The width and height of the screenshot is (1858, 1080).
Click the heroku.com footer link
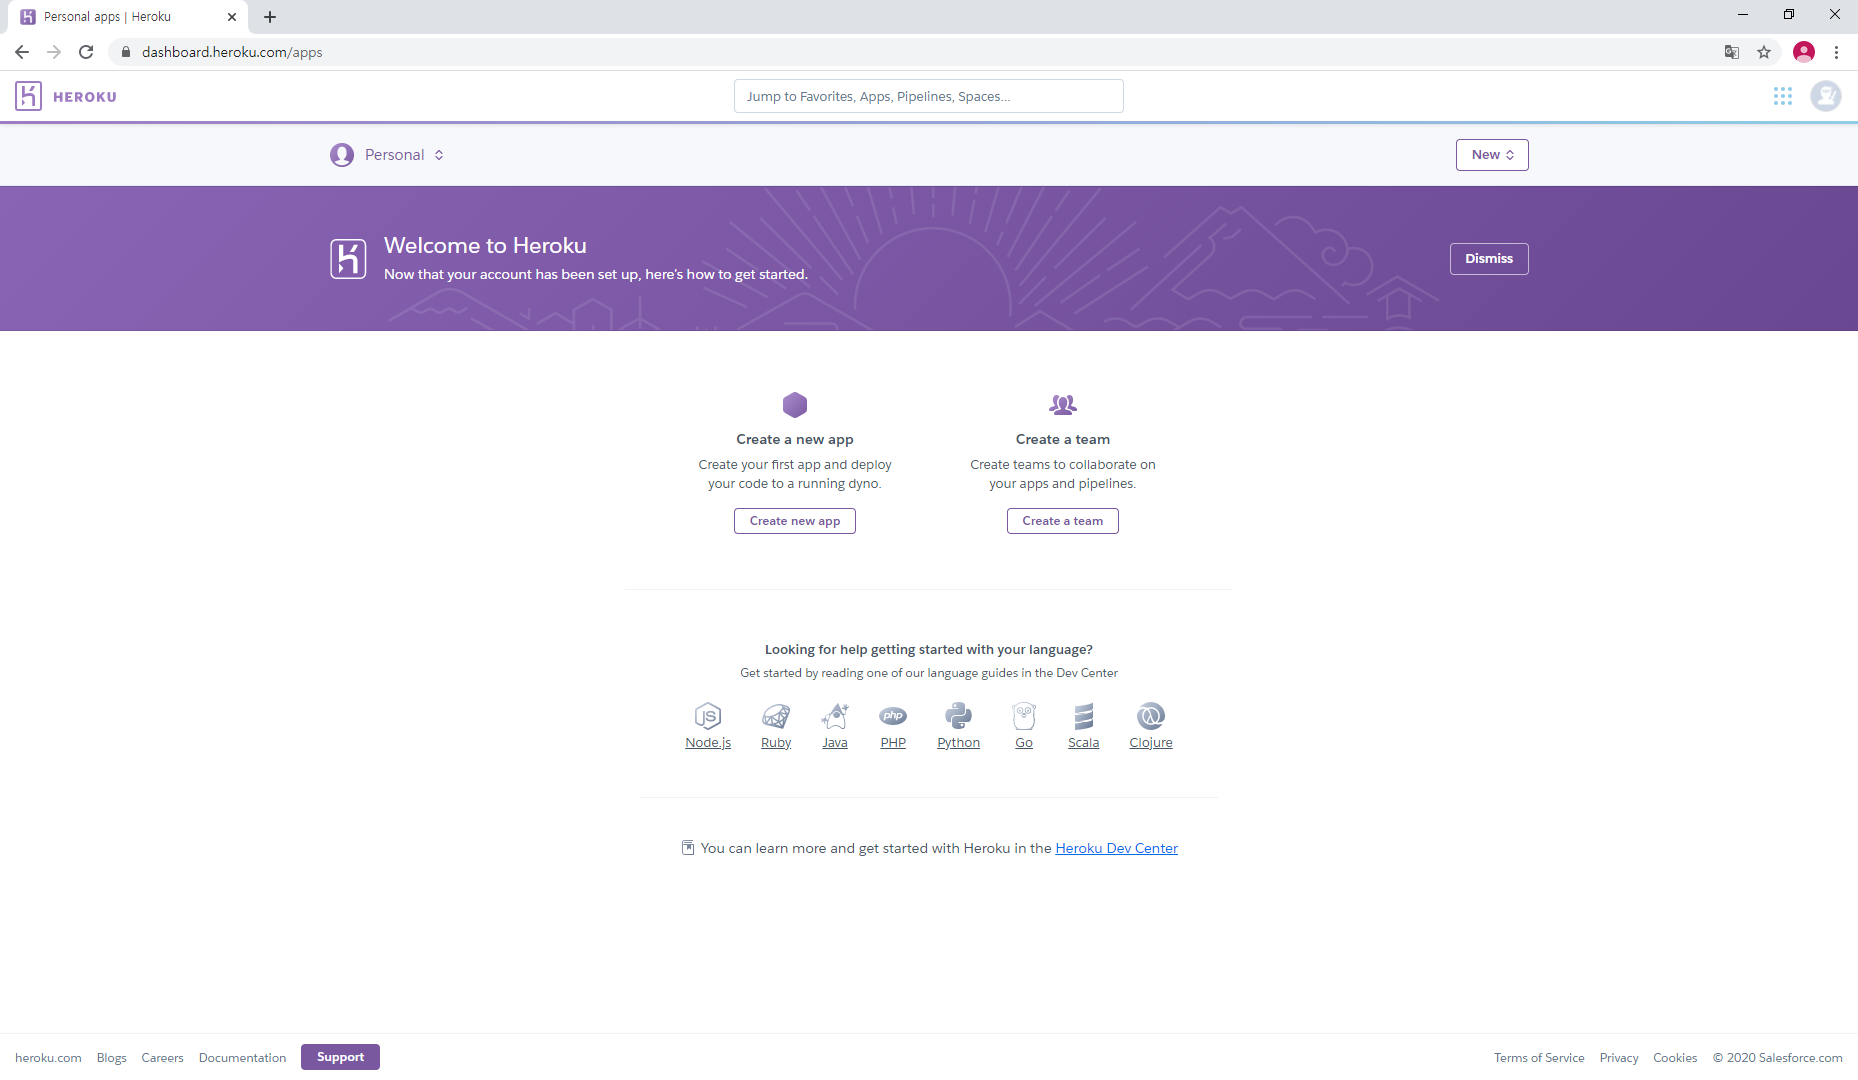coord(48,1058)
